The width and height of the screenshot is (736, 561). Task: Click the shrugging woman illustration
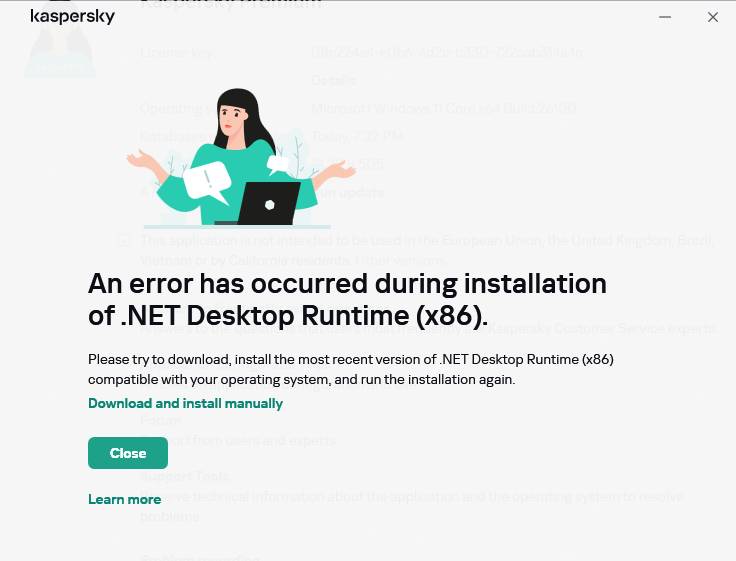pos(240,158)
